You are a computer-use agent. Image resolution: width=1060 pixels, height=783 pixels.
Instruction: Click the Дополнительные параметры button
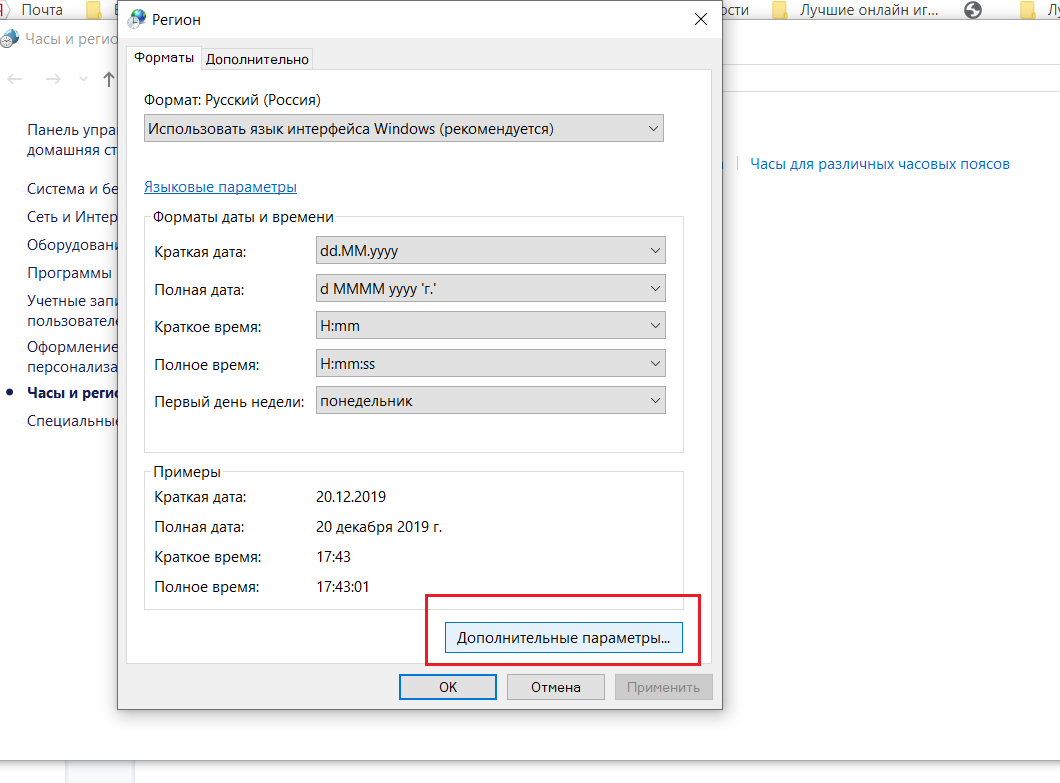click(563, 637)
